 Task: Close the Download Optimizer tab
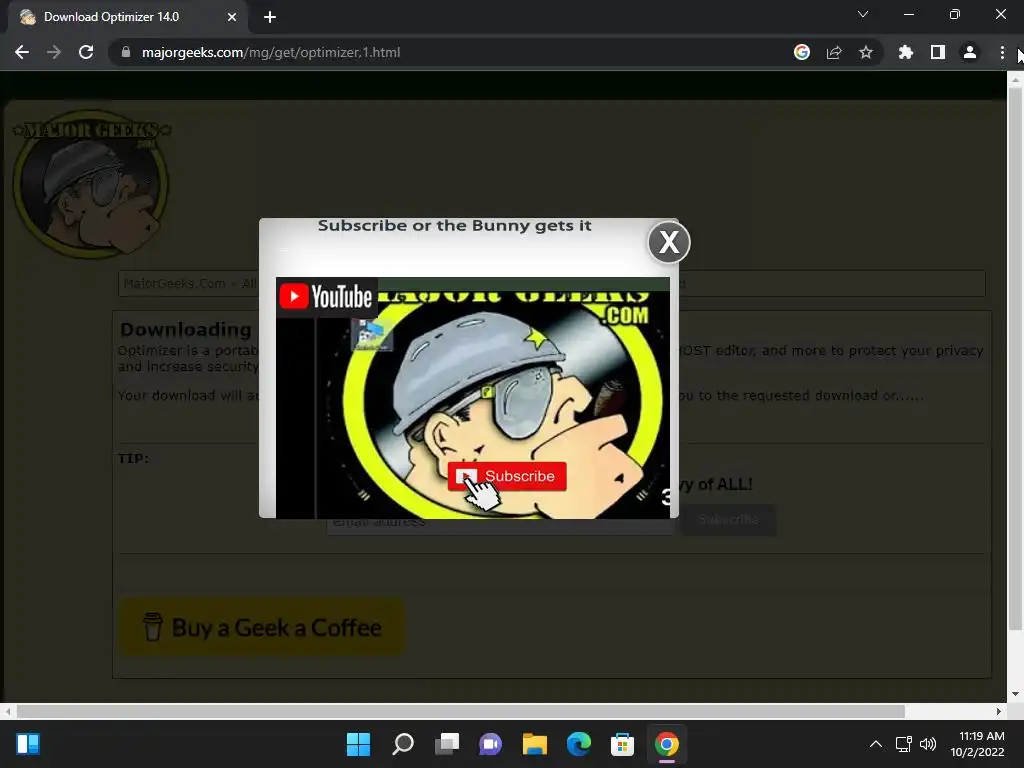(x=232, y=17)
